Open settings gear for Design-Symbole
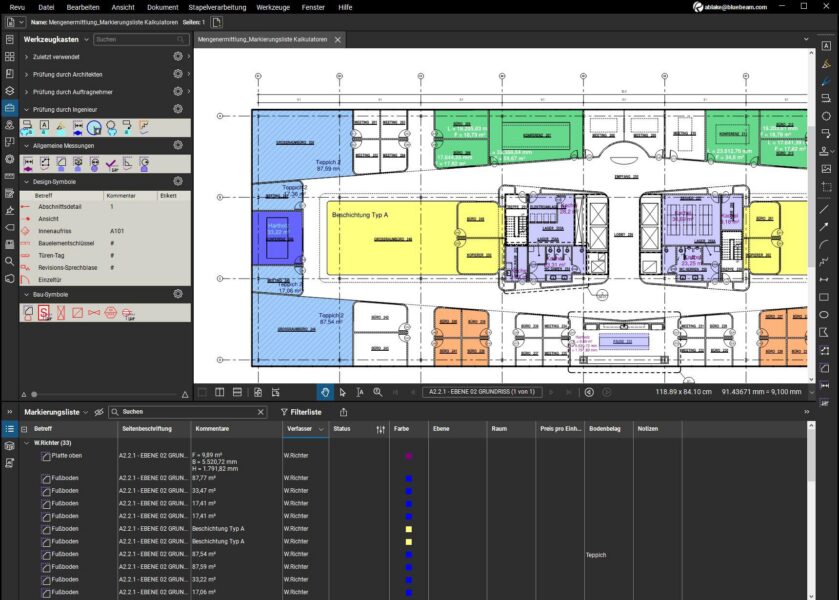Viewport: 839px width, 600px height. coord(177,182)
